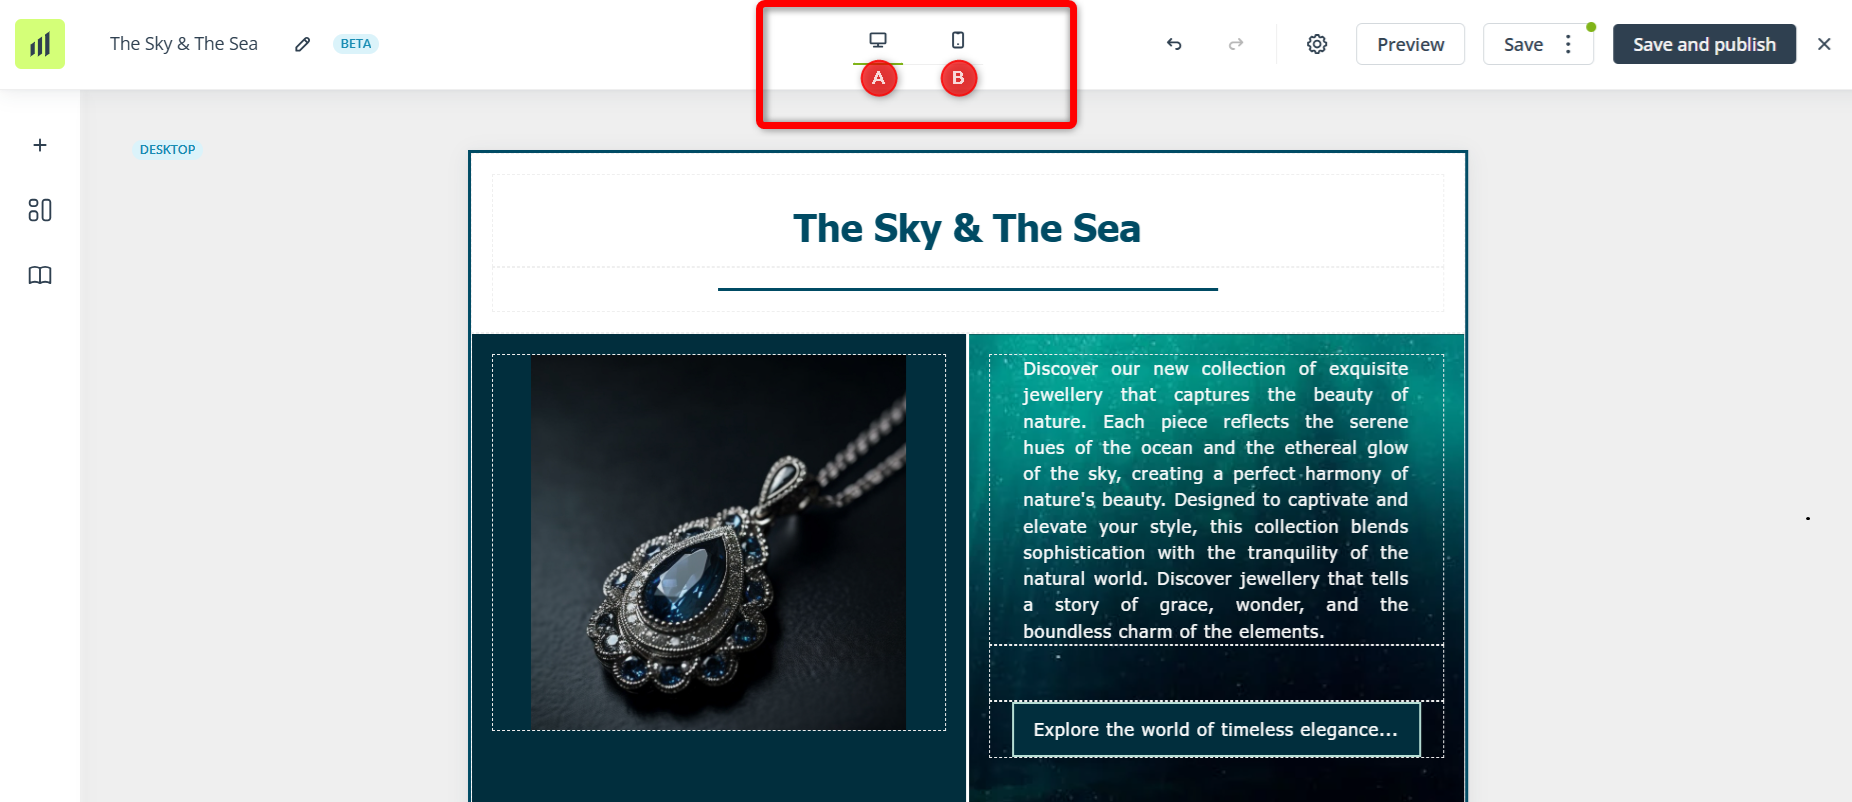Open the book library sidebar icon
Viewport: 1852px width, 802px height.
pos(40,275)
